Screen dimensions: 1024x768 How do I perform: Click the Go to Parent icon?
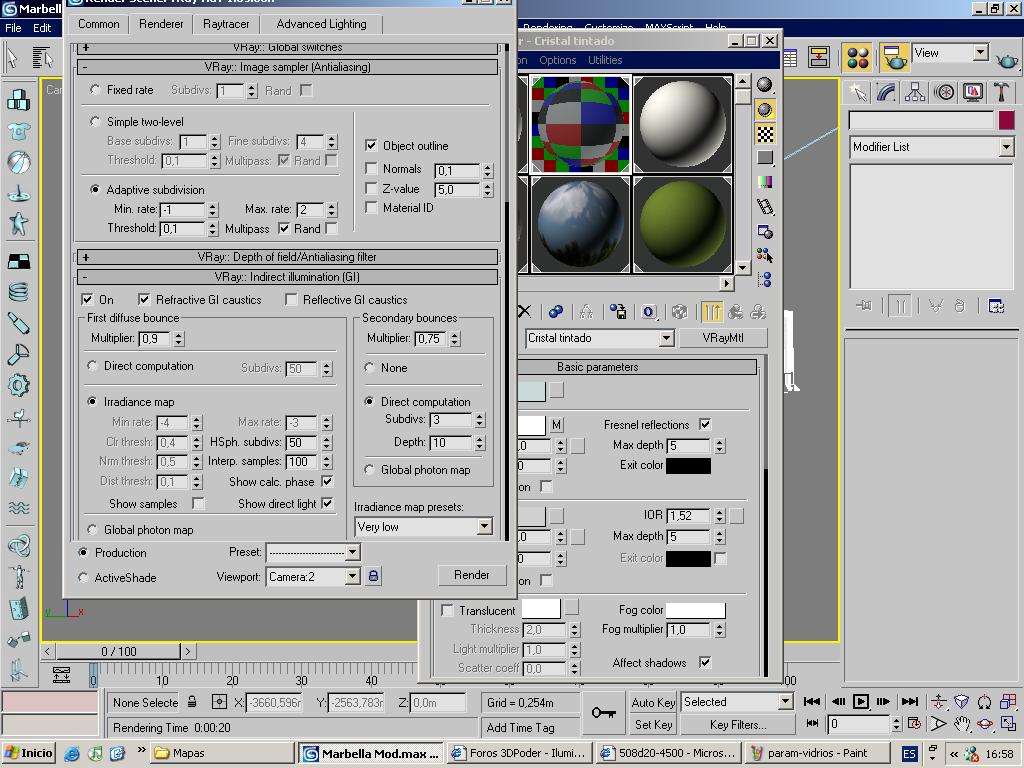tap(735, 312)
